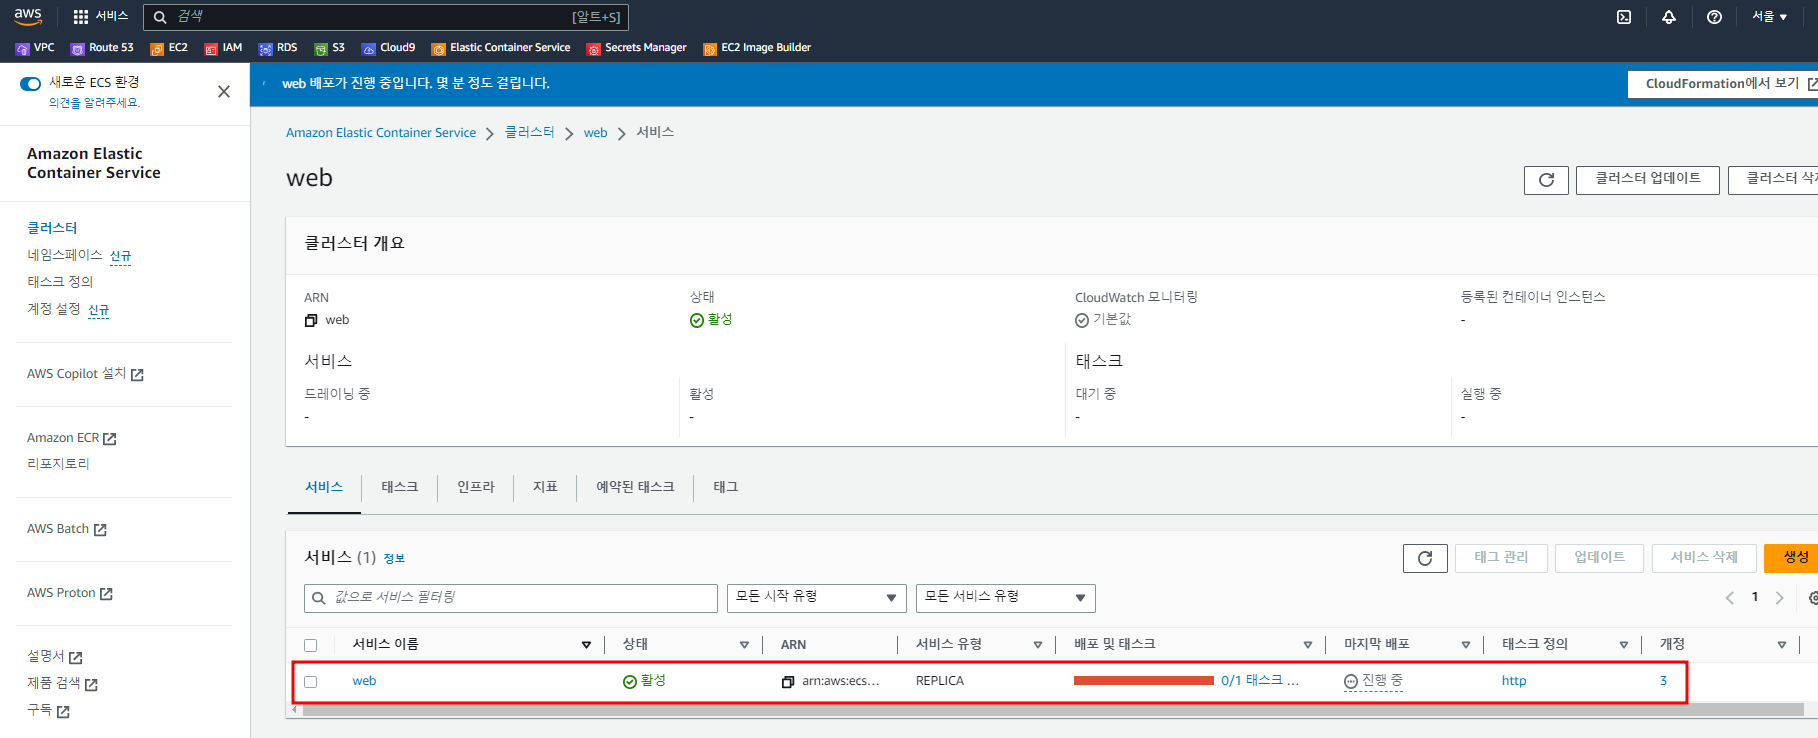Switch to the 지표 tab
The image size is (1818, 738).
[545, 487]
